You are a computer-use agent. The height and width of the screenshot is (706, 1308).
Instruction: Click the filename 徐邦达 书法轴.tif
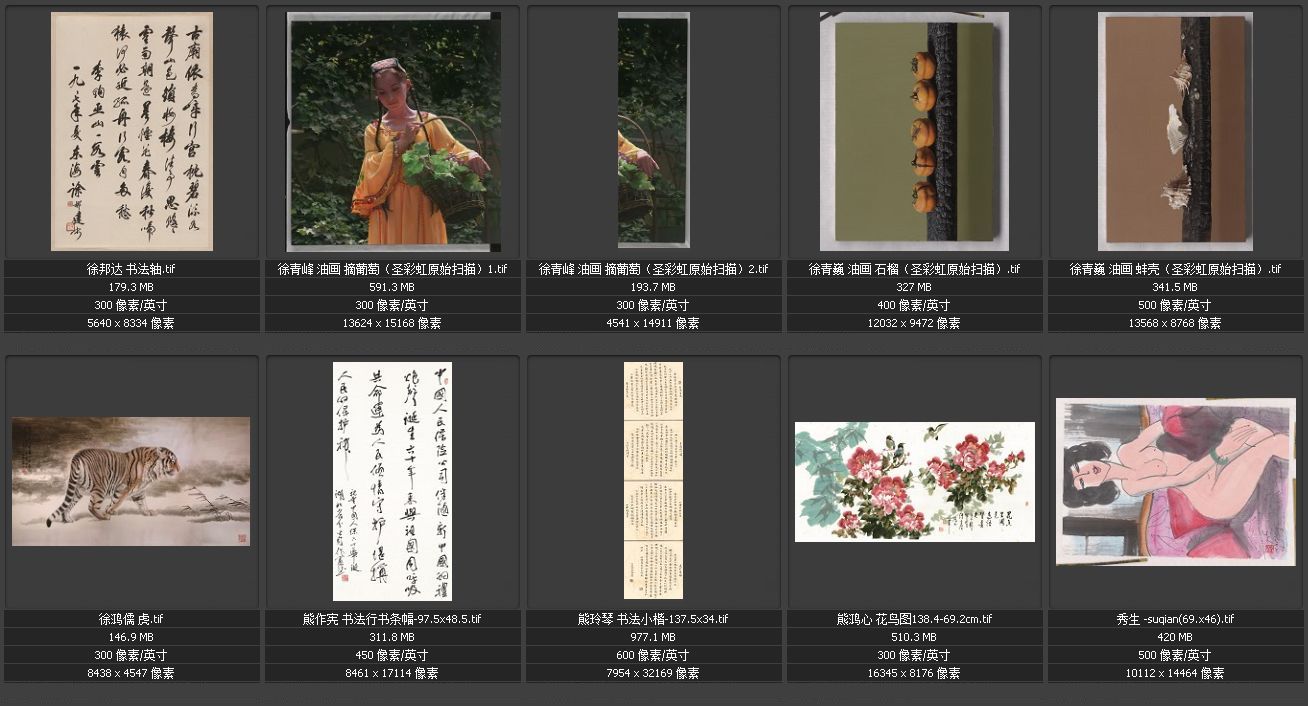tap(131, 269)
